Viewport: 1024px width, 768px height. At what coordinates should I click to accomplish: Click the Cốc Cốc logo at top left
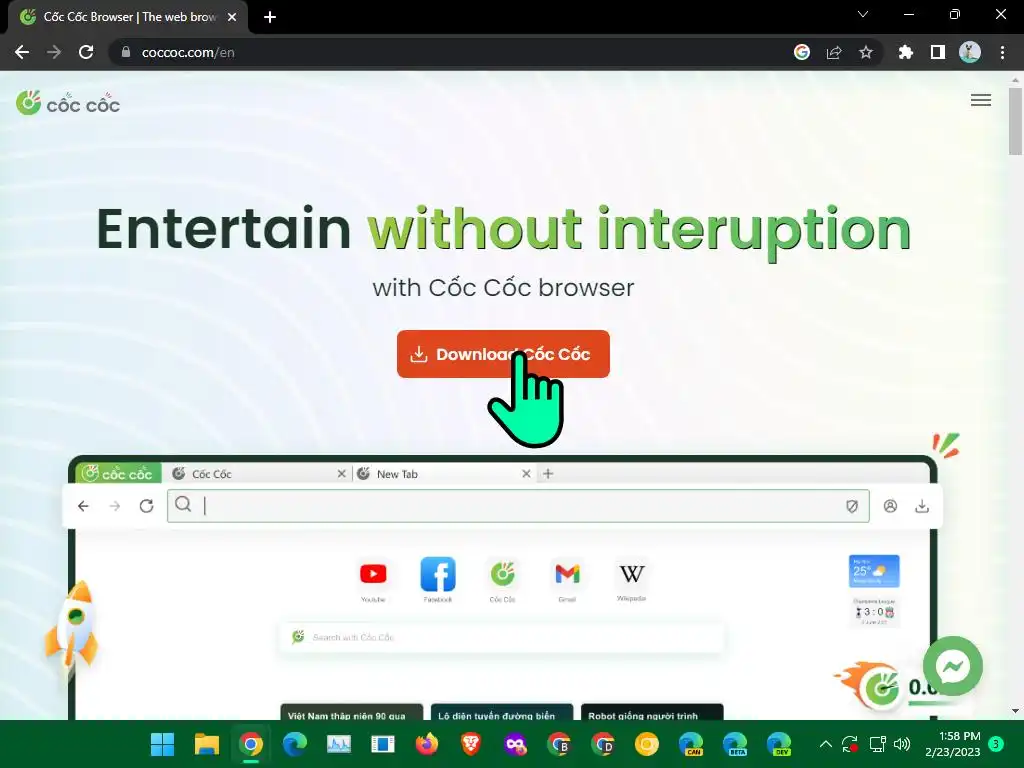click(x=68, y=103)
